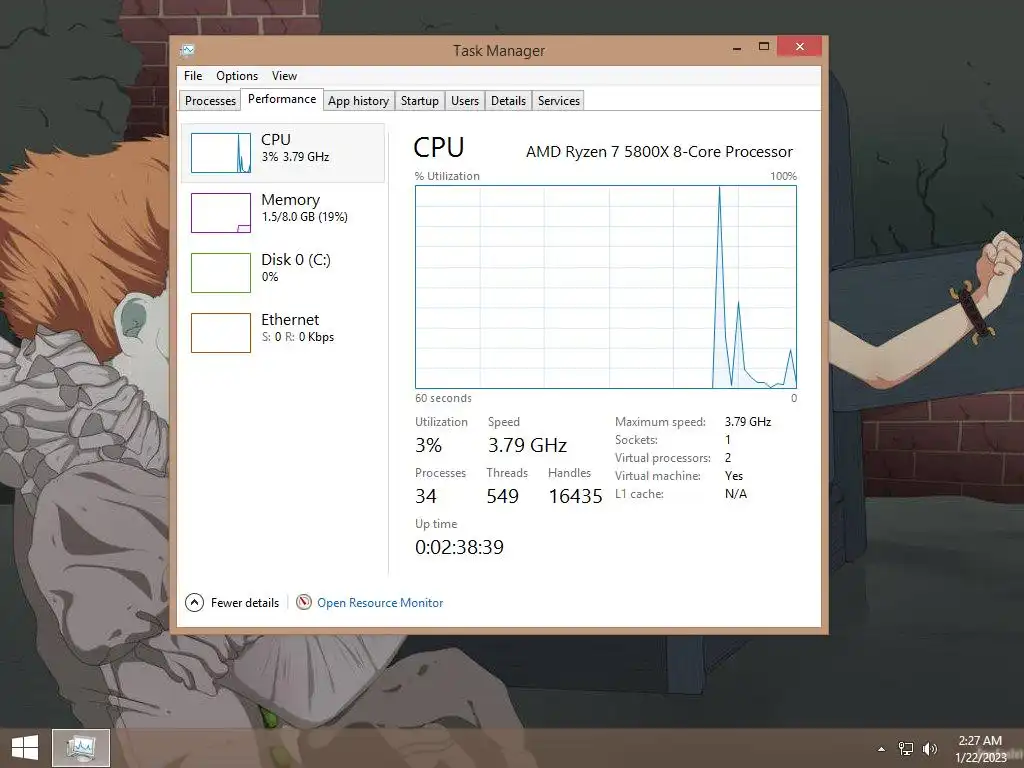Screen dimensions: 1024x768
Task: Switch to the Processes tab
Action: point(210,101)
